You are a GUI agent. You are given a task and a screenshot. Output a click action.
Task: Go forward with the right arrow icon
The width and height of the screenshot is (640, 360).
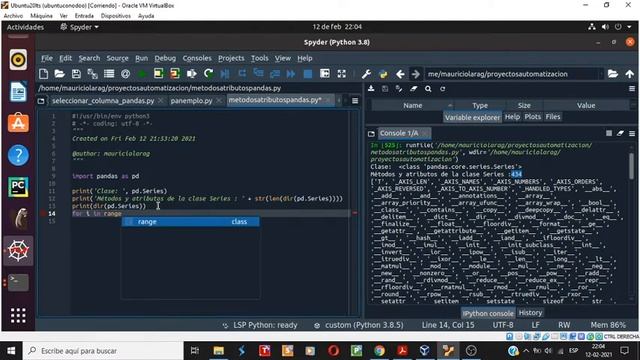[416, 74]
